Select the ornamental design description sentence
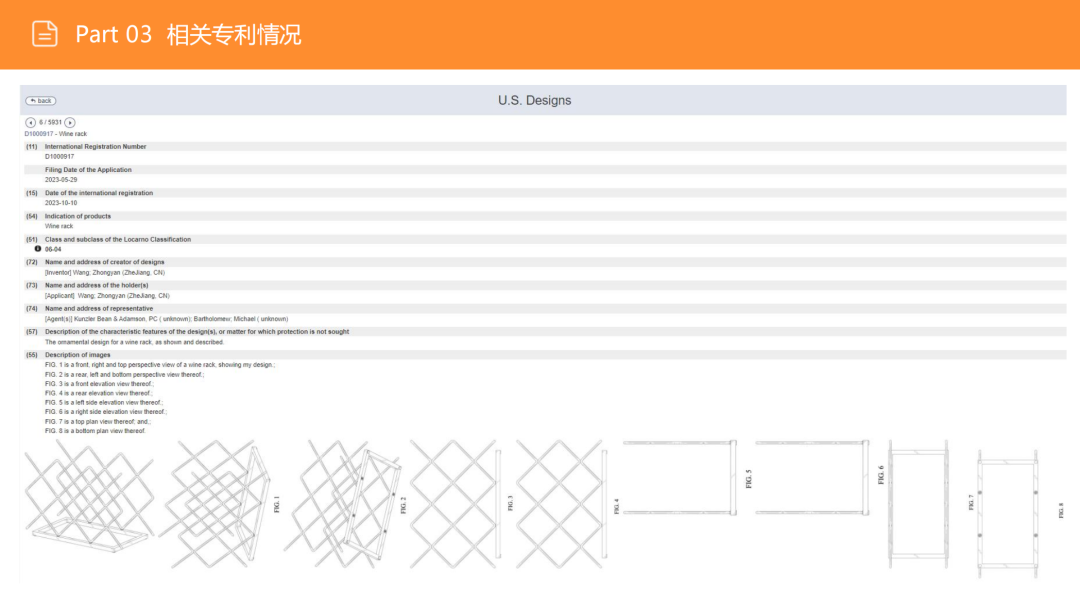The width and height of the screenshot is (1080, 607). pyautogui.click(x=134, y=342)
